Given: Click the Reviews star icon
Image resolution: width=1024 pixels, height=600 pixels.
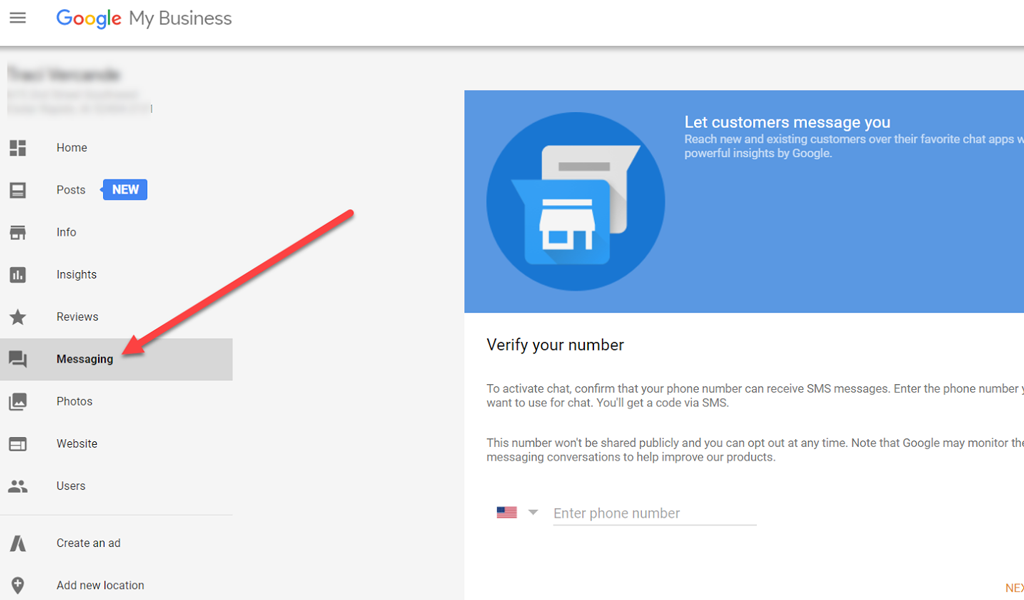Looking at the screenshot, I should point(18,317).
